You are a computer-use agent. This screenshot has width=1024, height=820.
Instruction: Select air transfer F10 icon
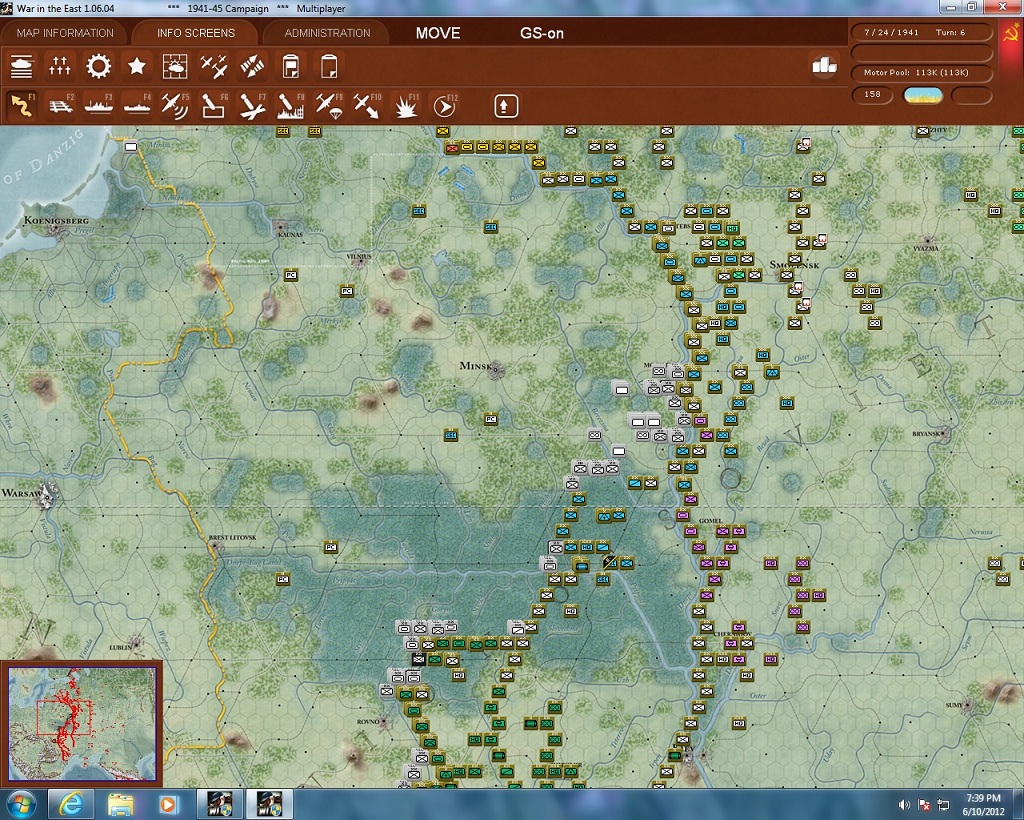click(367, 106)
